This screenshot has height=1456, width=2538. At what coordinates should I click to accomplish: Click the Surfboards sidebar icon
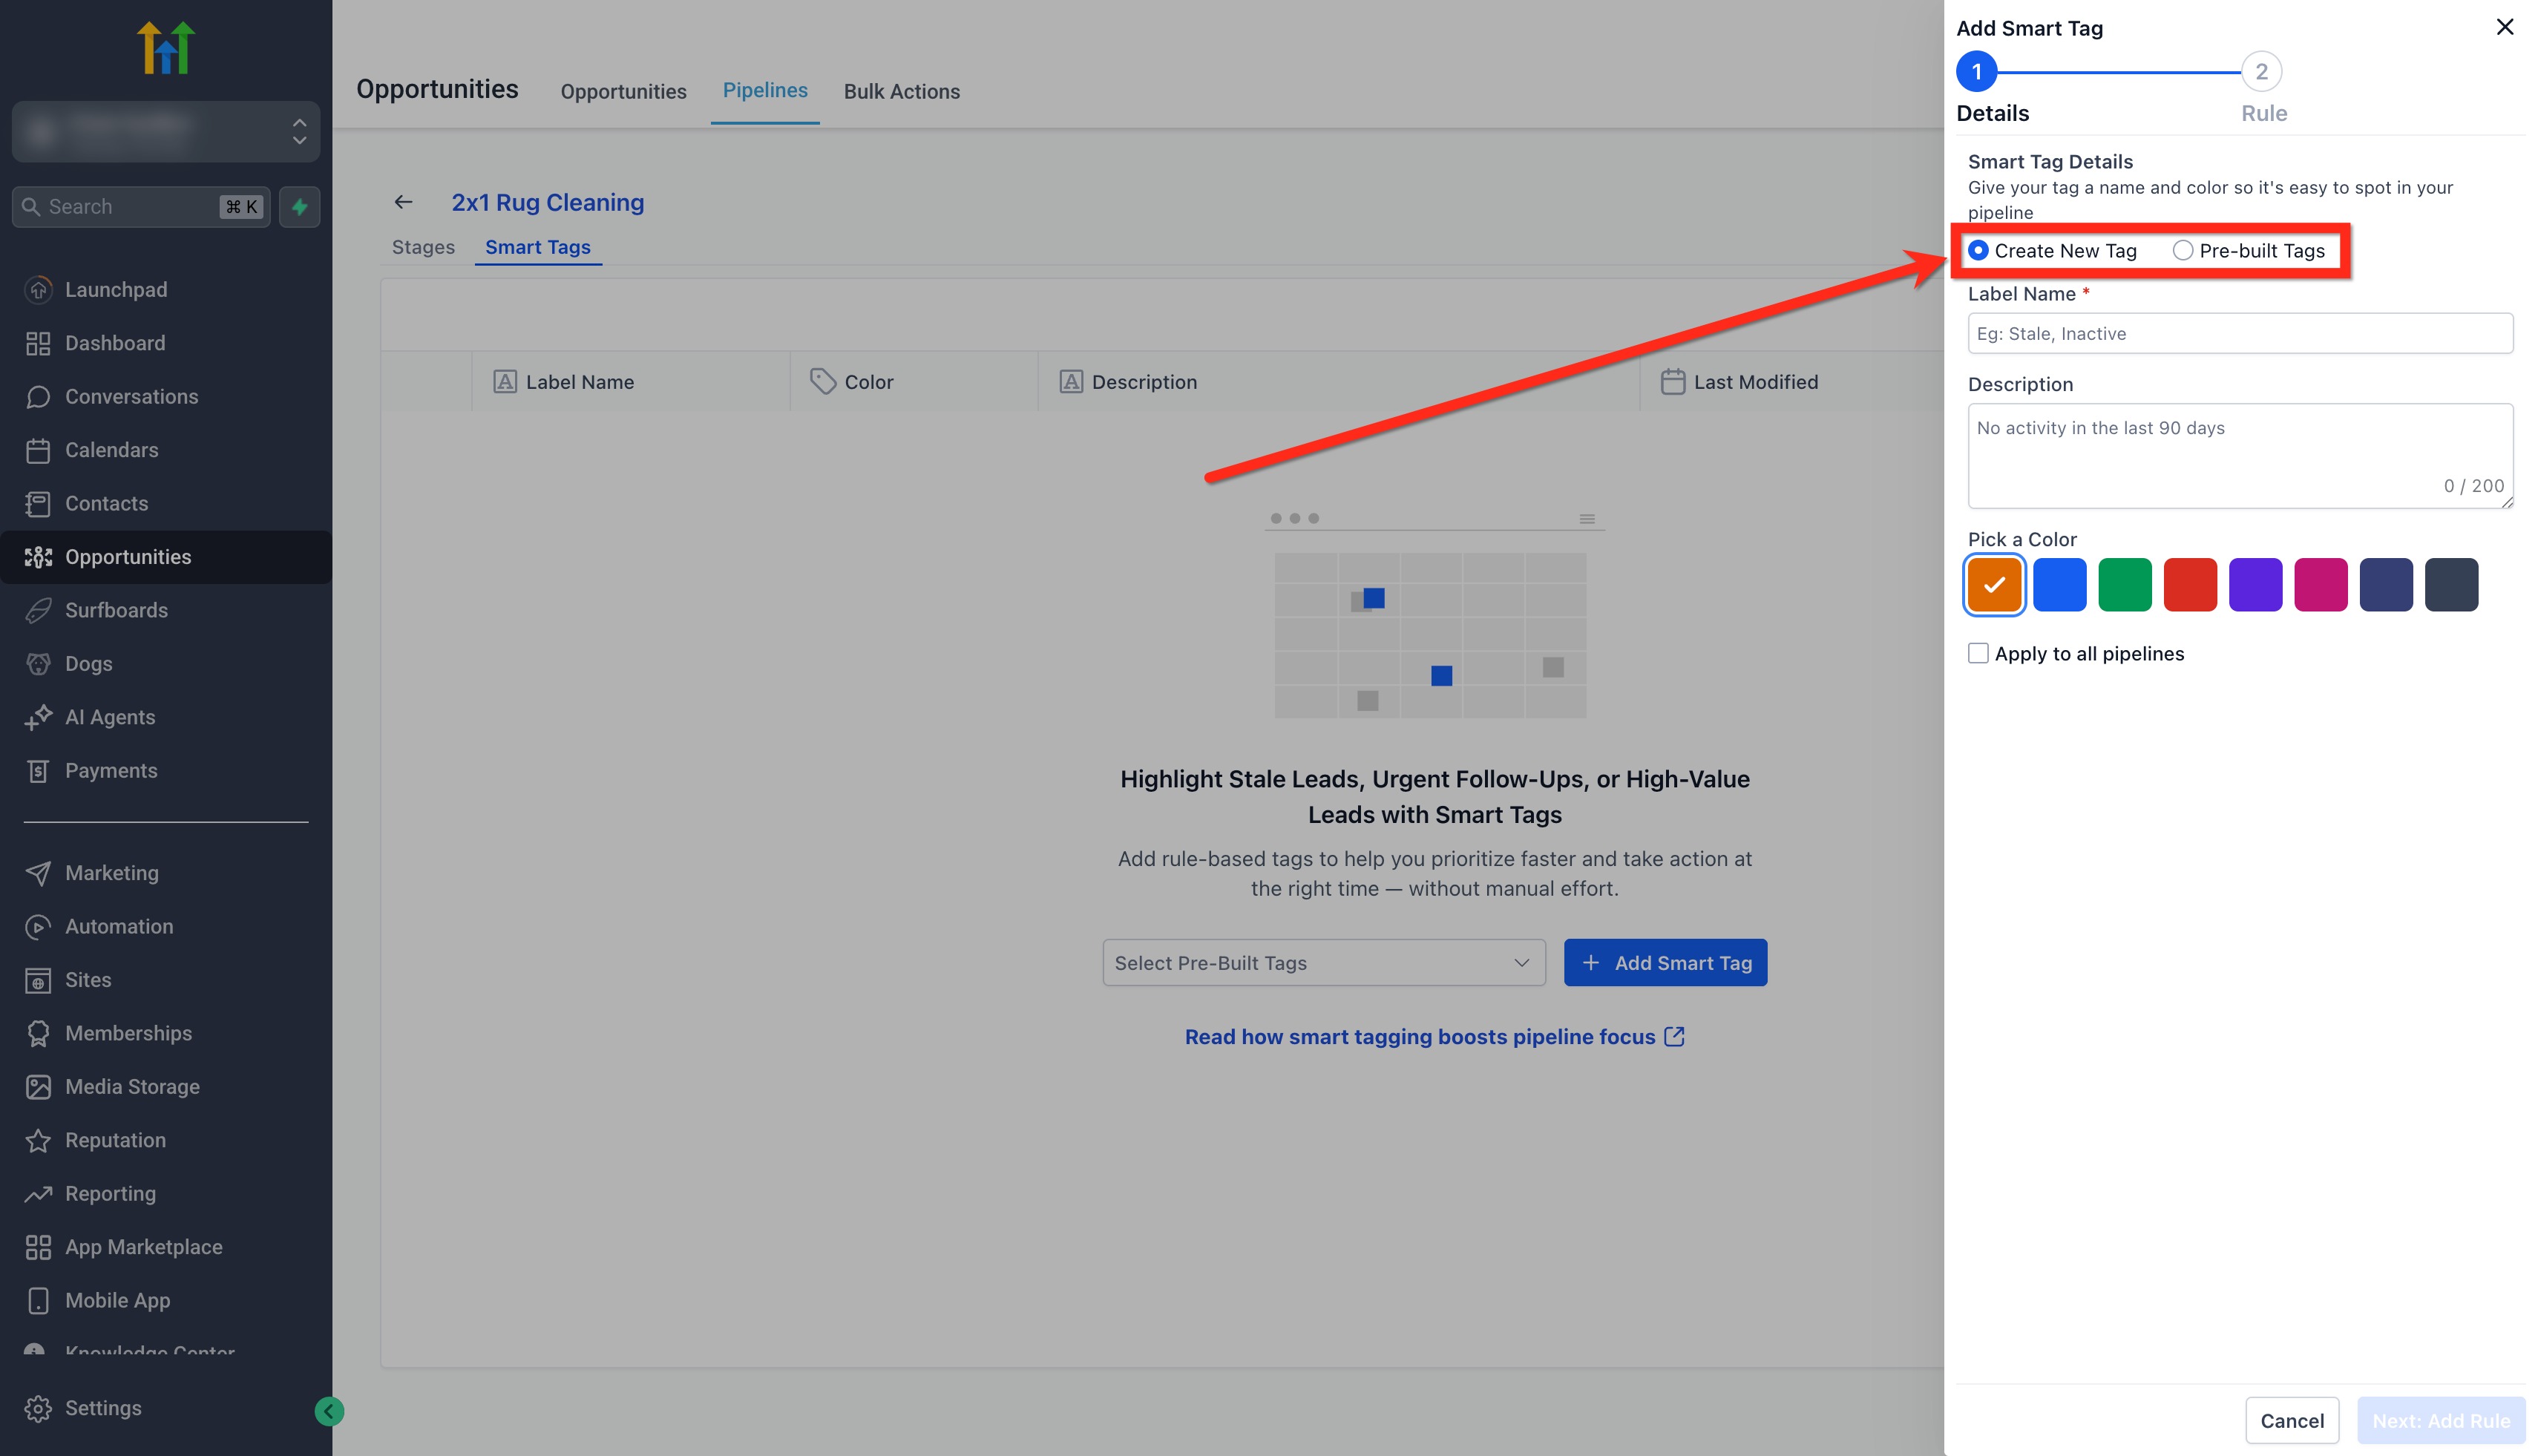pyautogui.click(x=38, y=611)
